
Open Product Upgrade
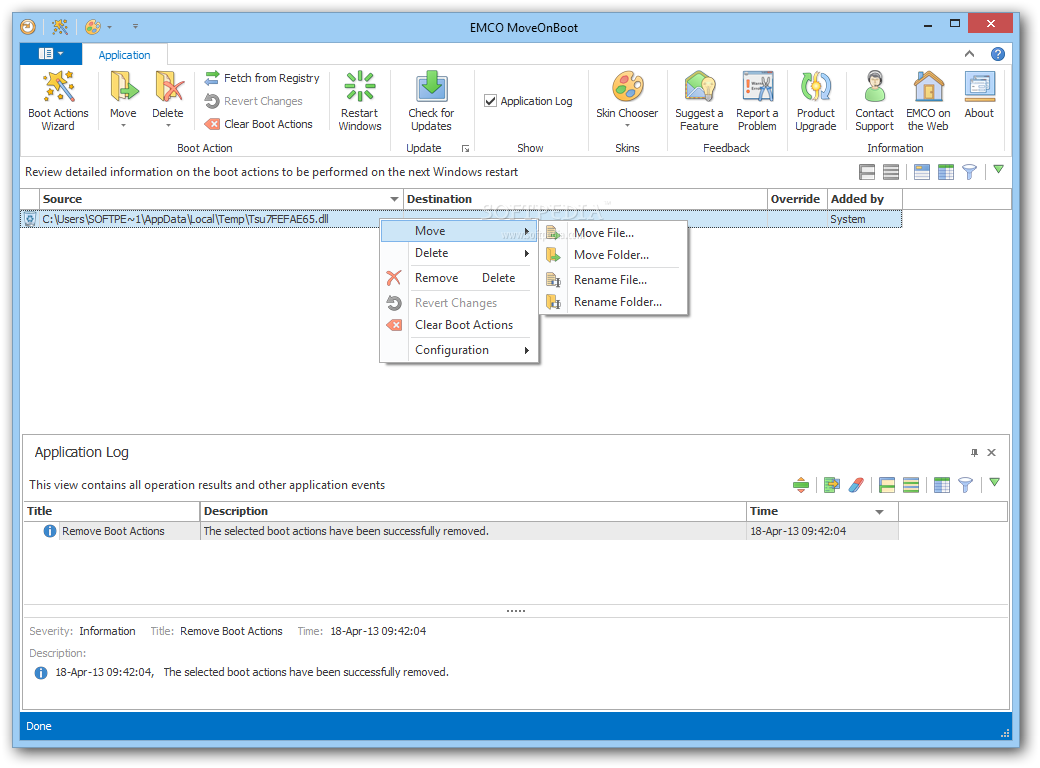(816, 101)
